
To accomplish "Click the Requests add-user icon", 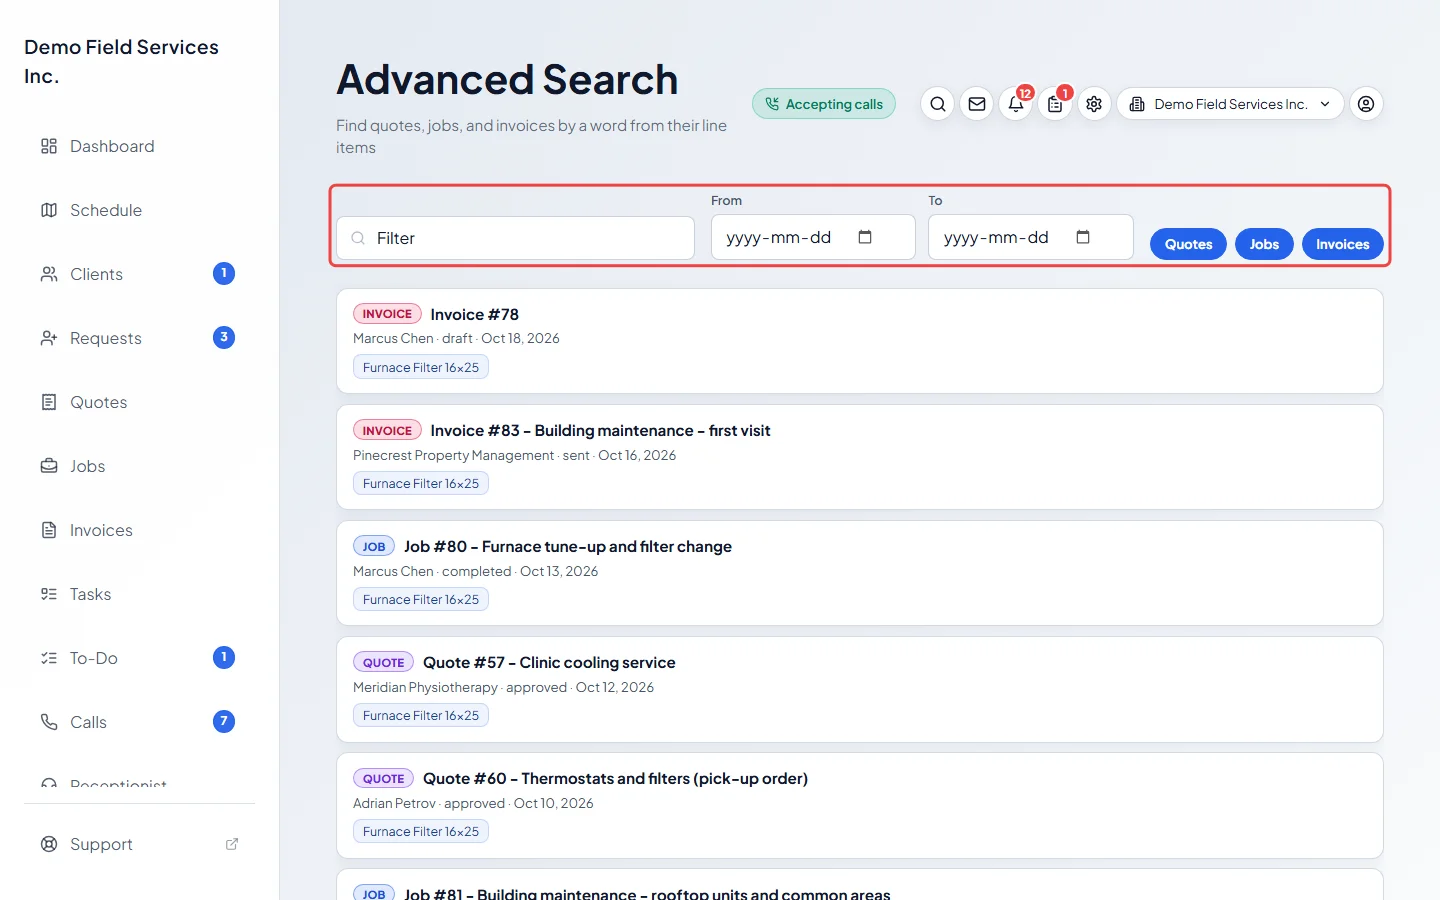I will click(x=49, y=338).
